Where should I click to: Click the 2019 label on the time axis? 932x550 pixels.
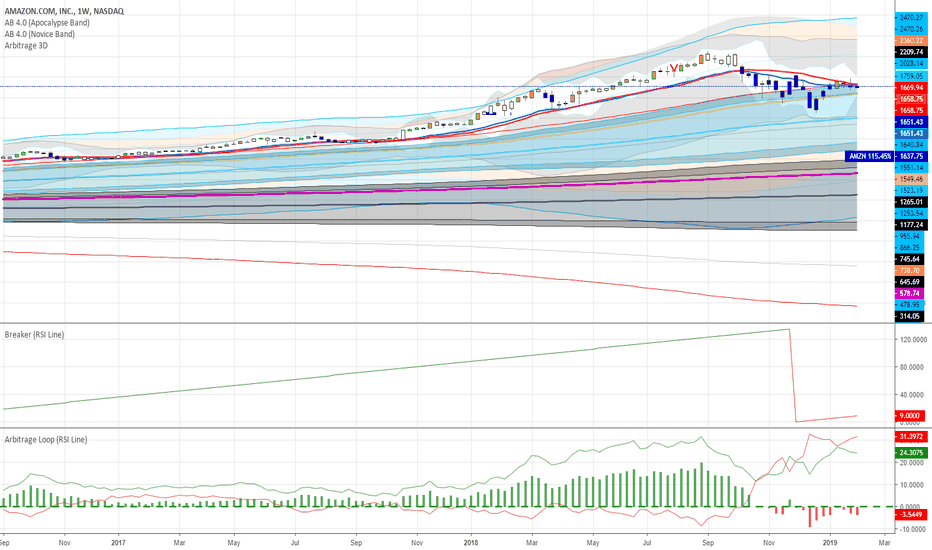point(830,542)
